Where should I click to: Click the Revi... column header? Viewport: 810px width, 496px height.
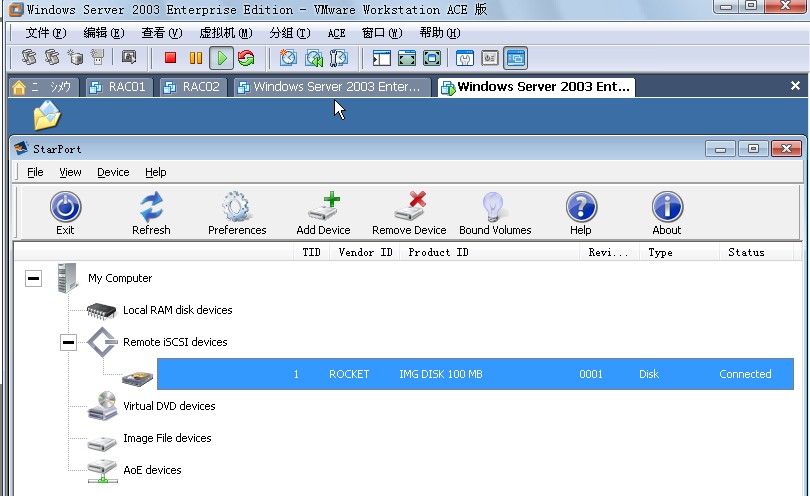pos(610,252)
